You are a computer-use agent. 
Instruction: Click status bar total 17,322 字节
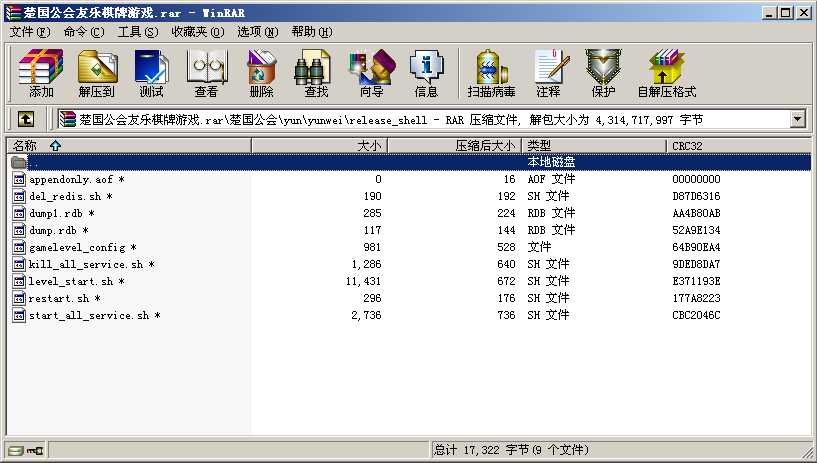(x=511, y=450)
